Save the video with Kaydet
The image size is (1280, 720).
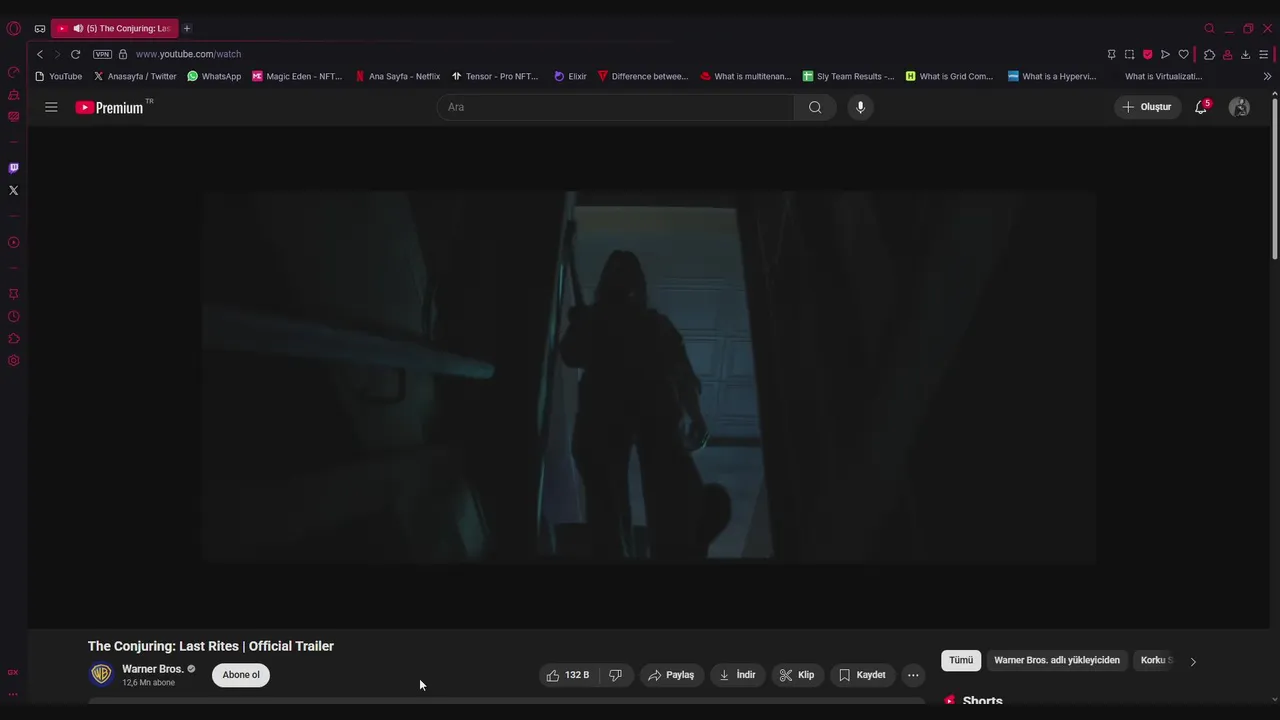(x=862, y=675)
